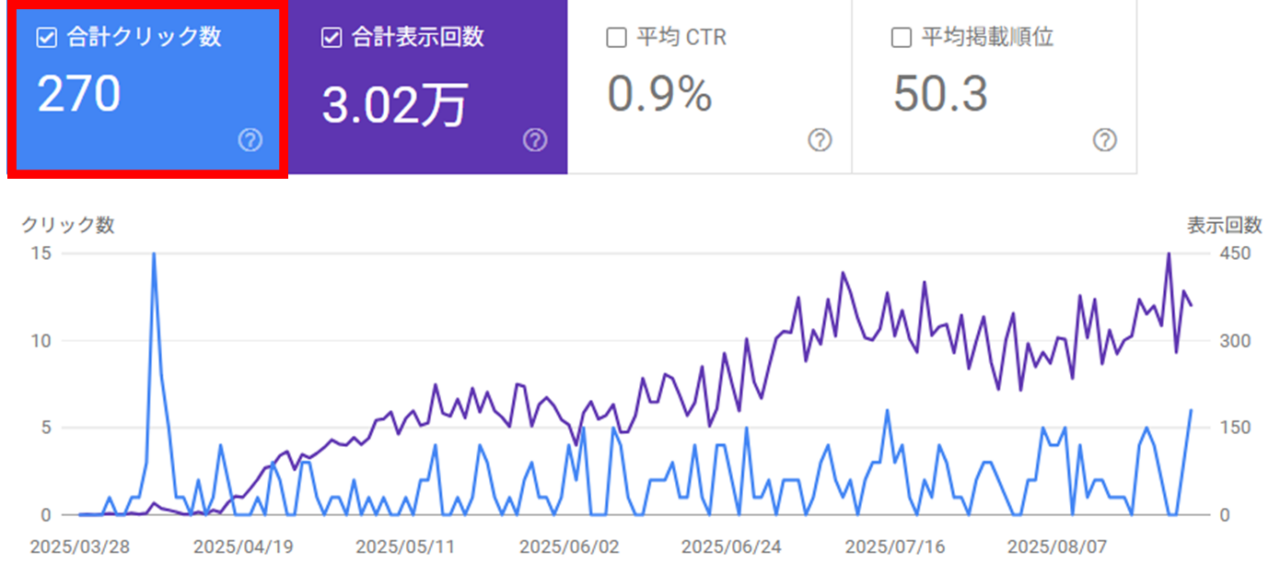The image size is (1280, 576).
Task: Enable the 平均 CTR checkbox
Action: coord(616,38)
